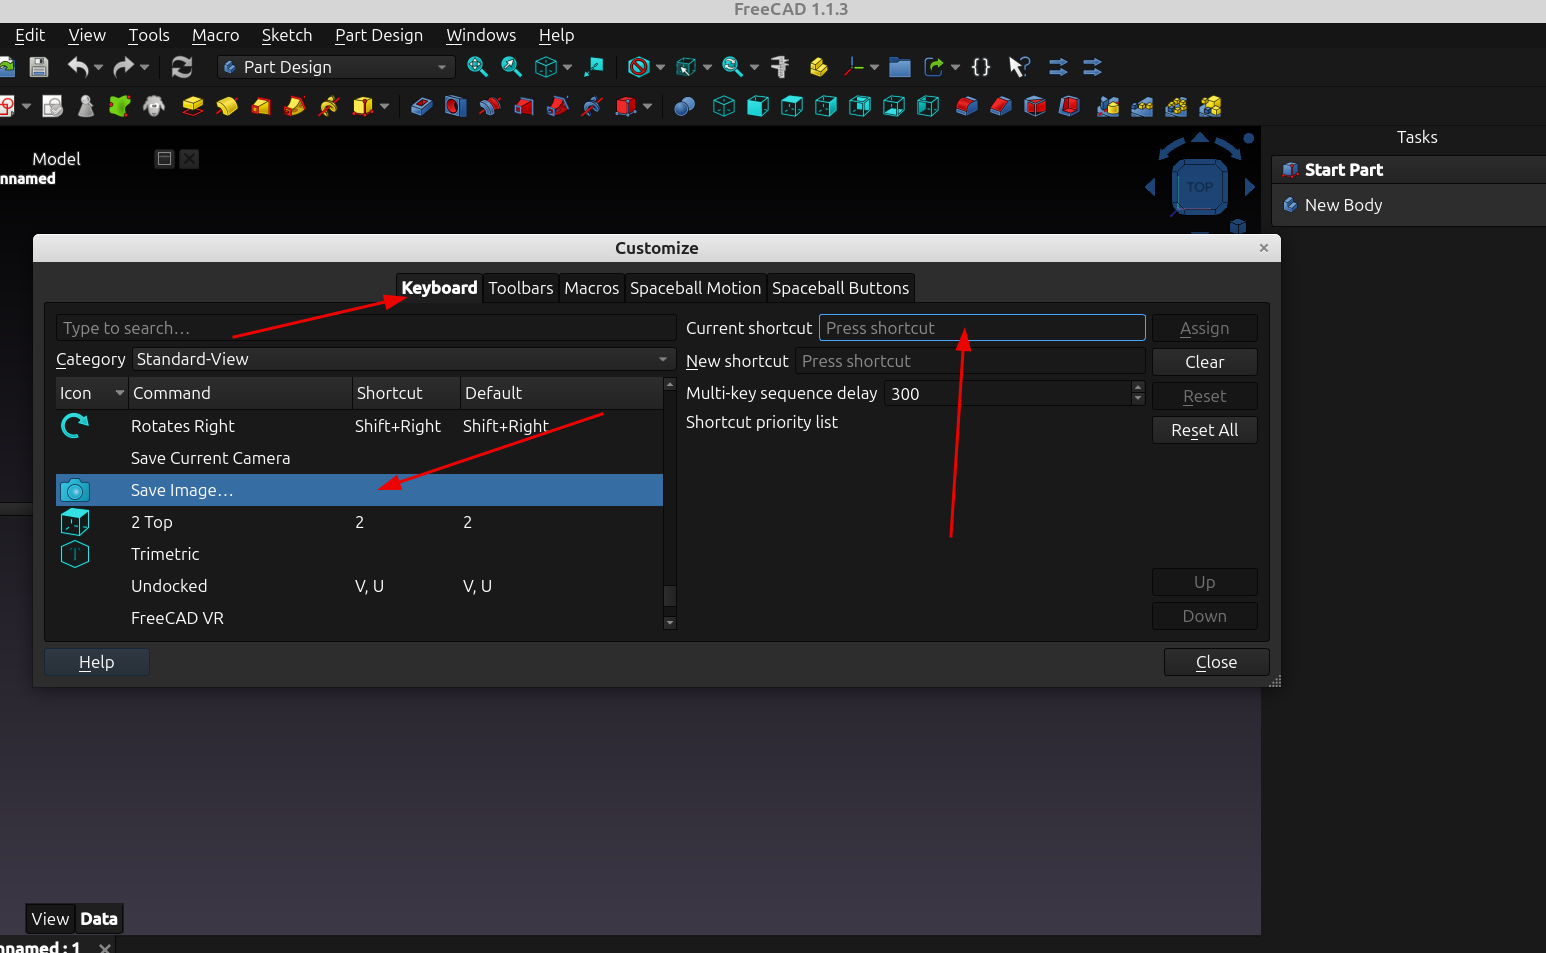Click the Create Group folder icon

(900, 67)
